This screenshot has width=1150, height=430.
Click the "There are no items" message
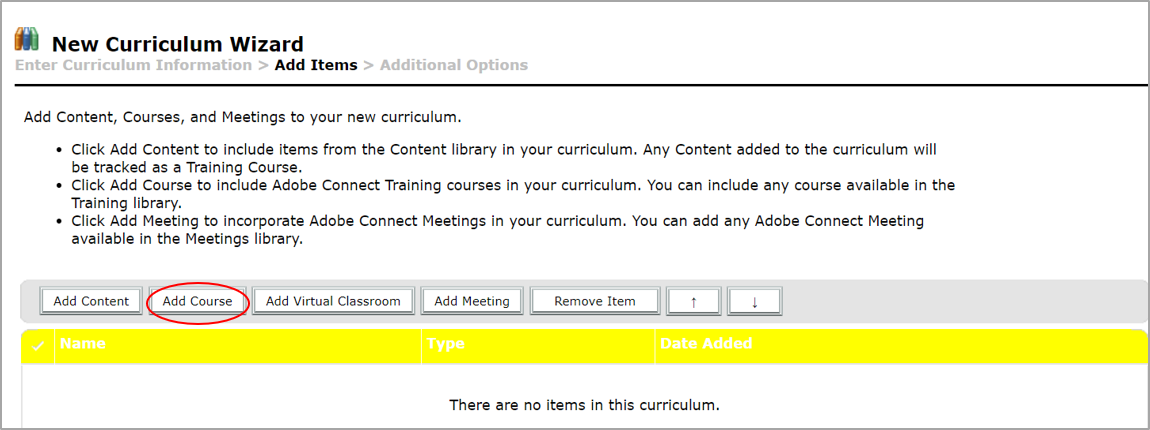[584, 405]
